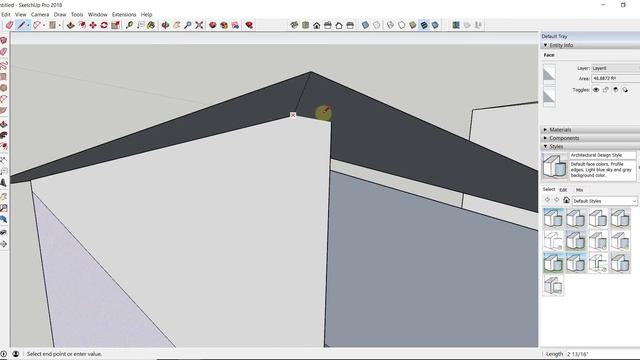Click the Architectural Design Style name field
640x360 pixels.
pos(603,155)
